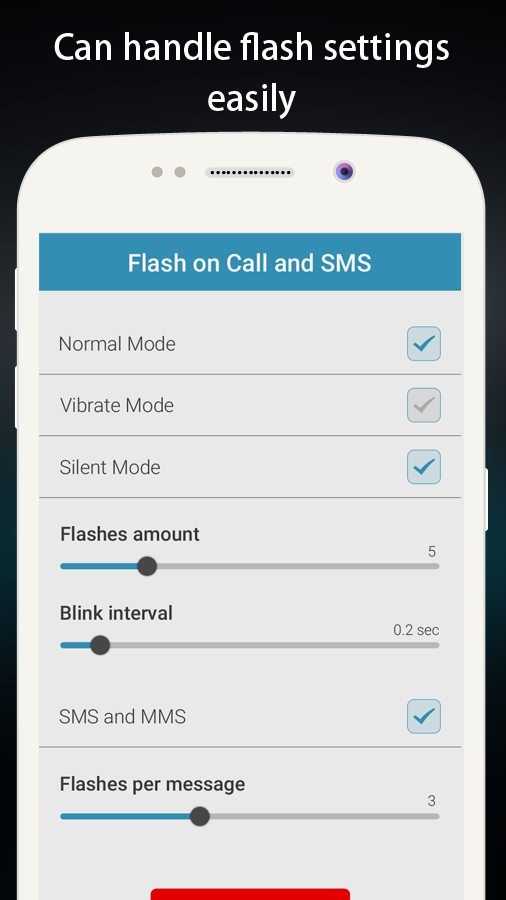This screenshot has width=506, height=900.
Task: Tap the Vibrate Mode row label
Action: coord(117,405)
